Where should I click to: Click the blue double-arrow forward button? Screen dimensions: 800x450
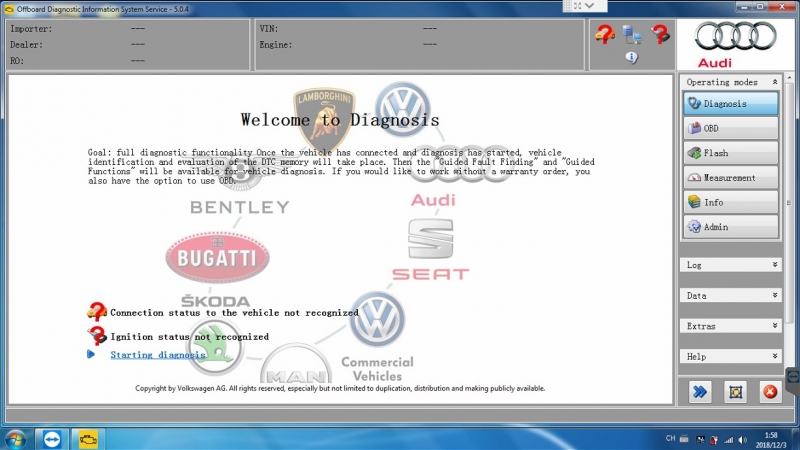[x=700, y=392]
